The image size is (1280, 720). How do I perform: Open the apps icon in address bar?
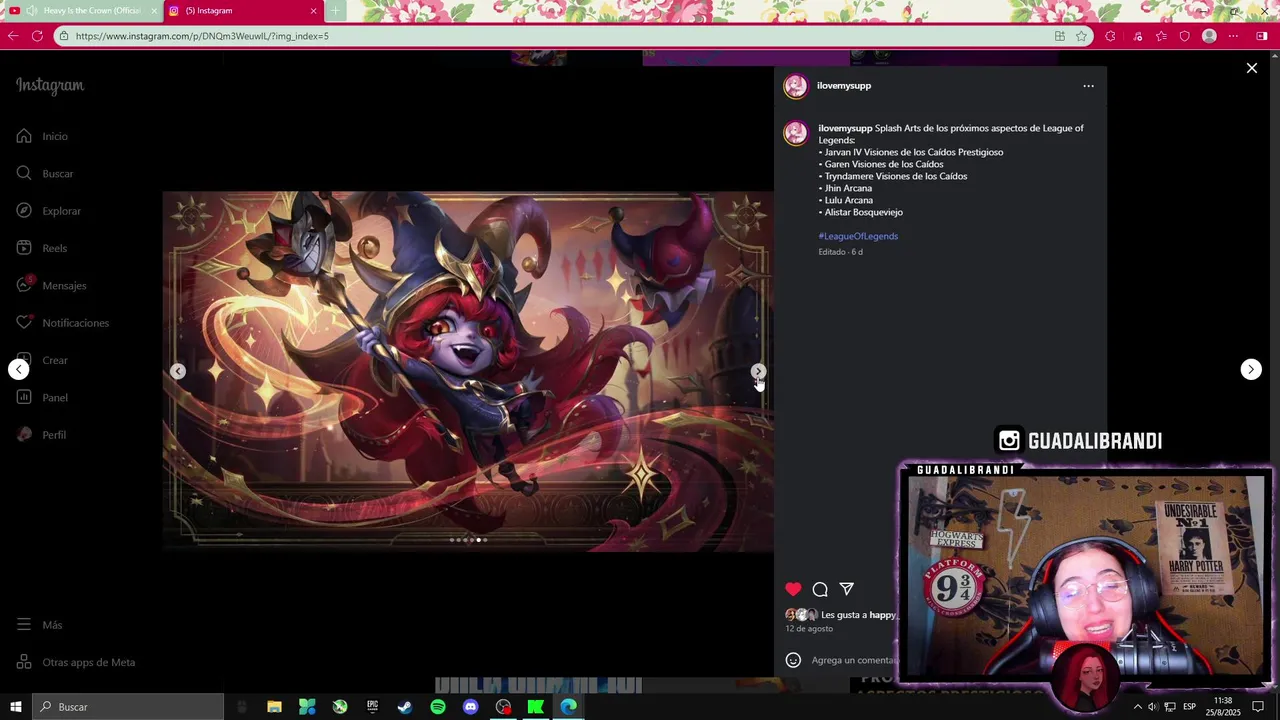[1059, 36]
